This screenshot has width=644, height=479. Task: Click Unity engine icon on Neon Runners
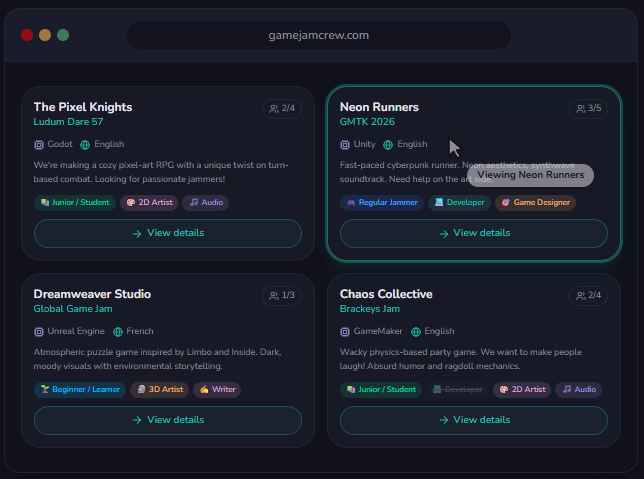[345, 144]
